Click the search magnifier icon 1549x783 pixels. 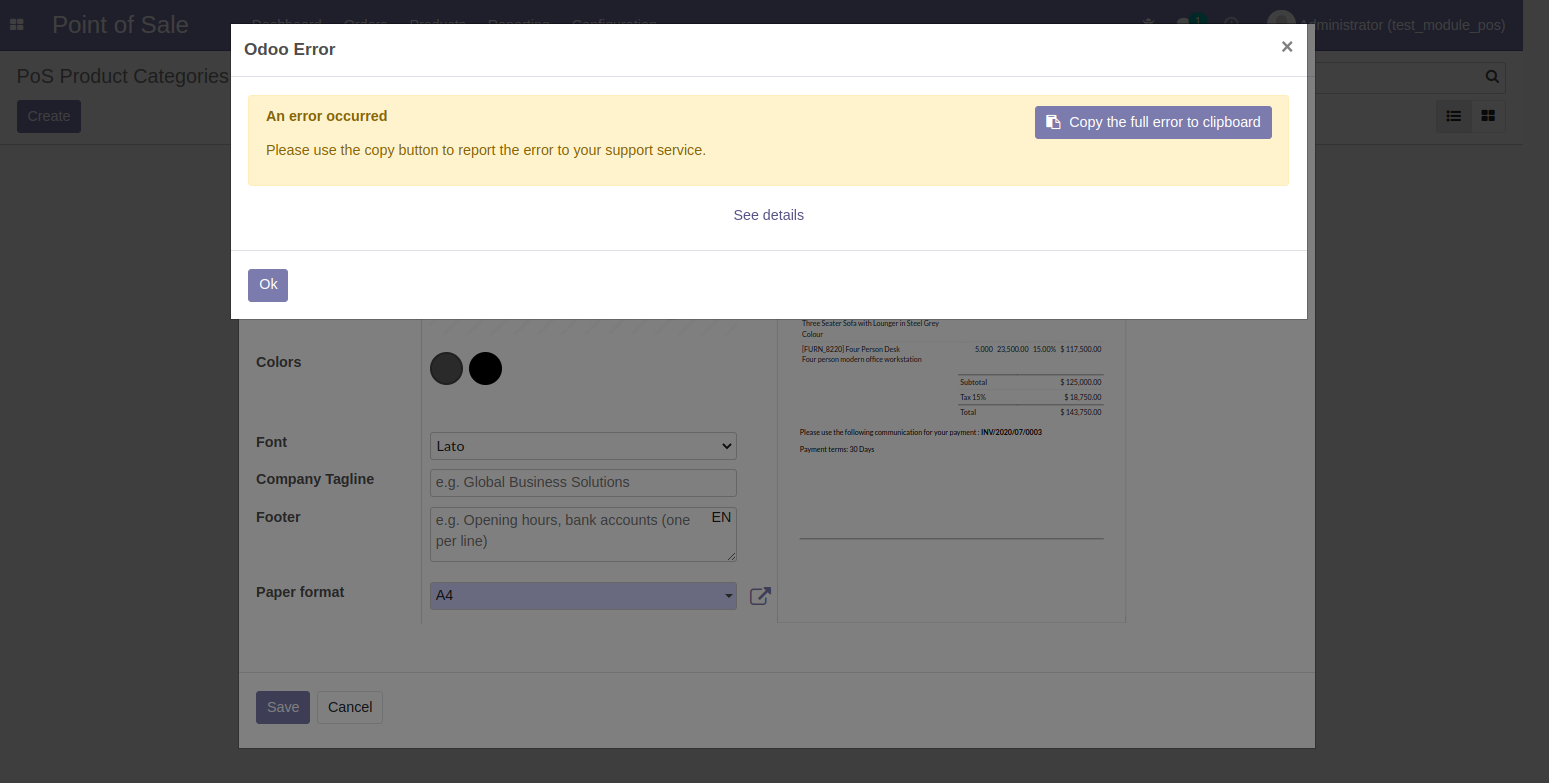[x=1492, y=77]
